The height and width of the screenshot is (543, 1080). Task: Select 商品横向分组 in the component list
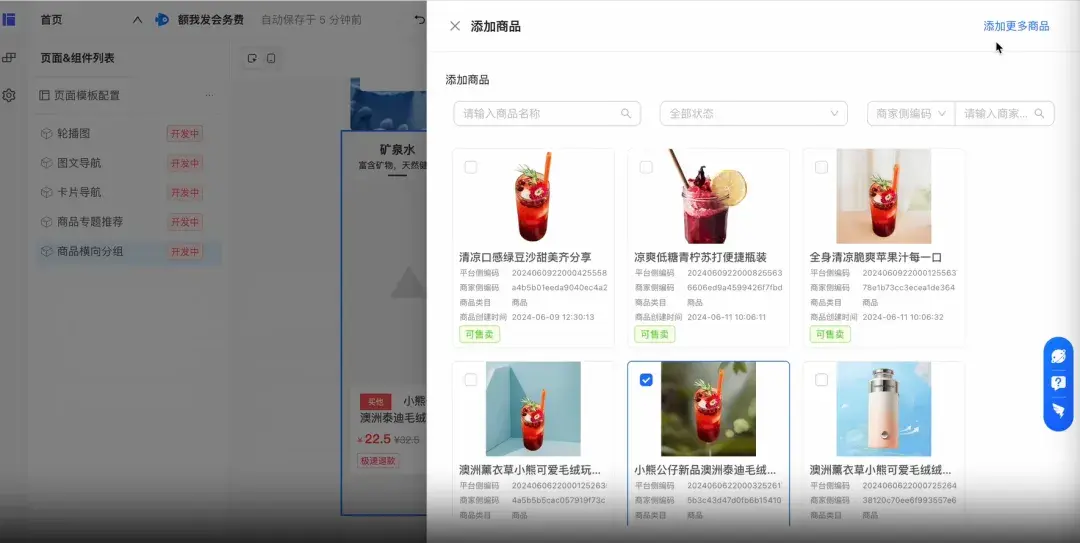point(129,252)
